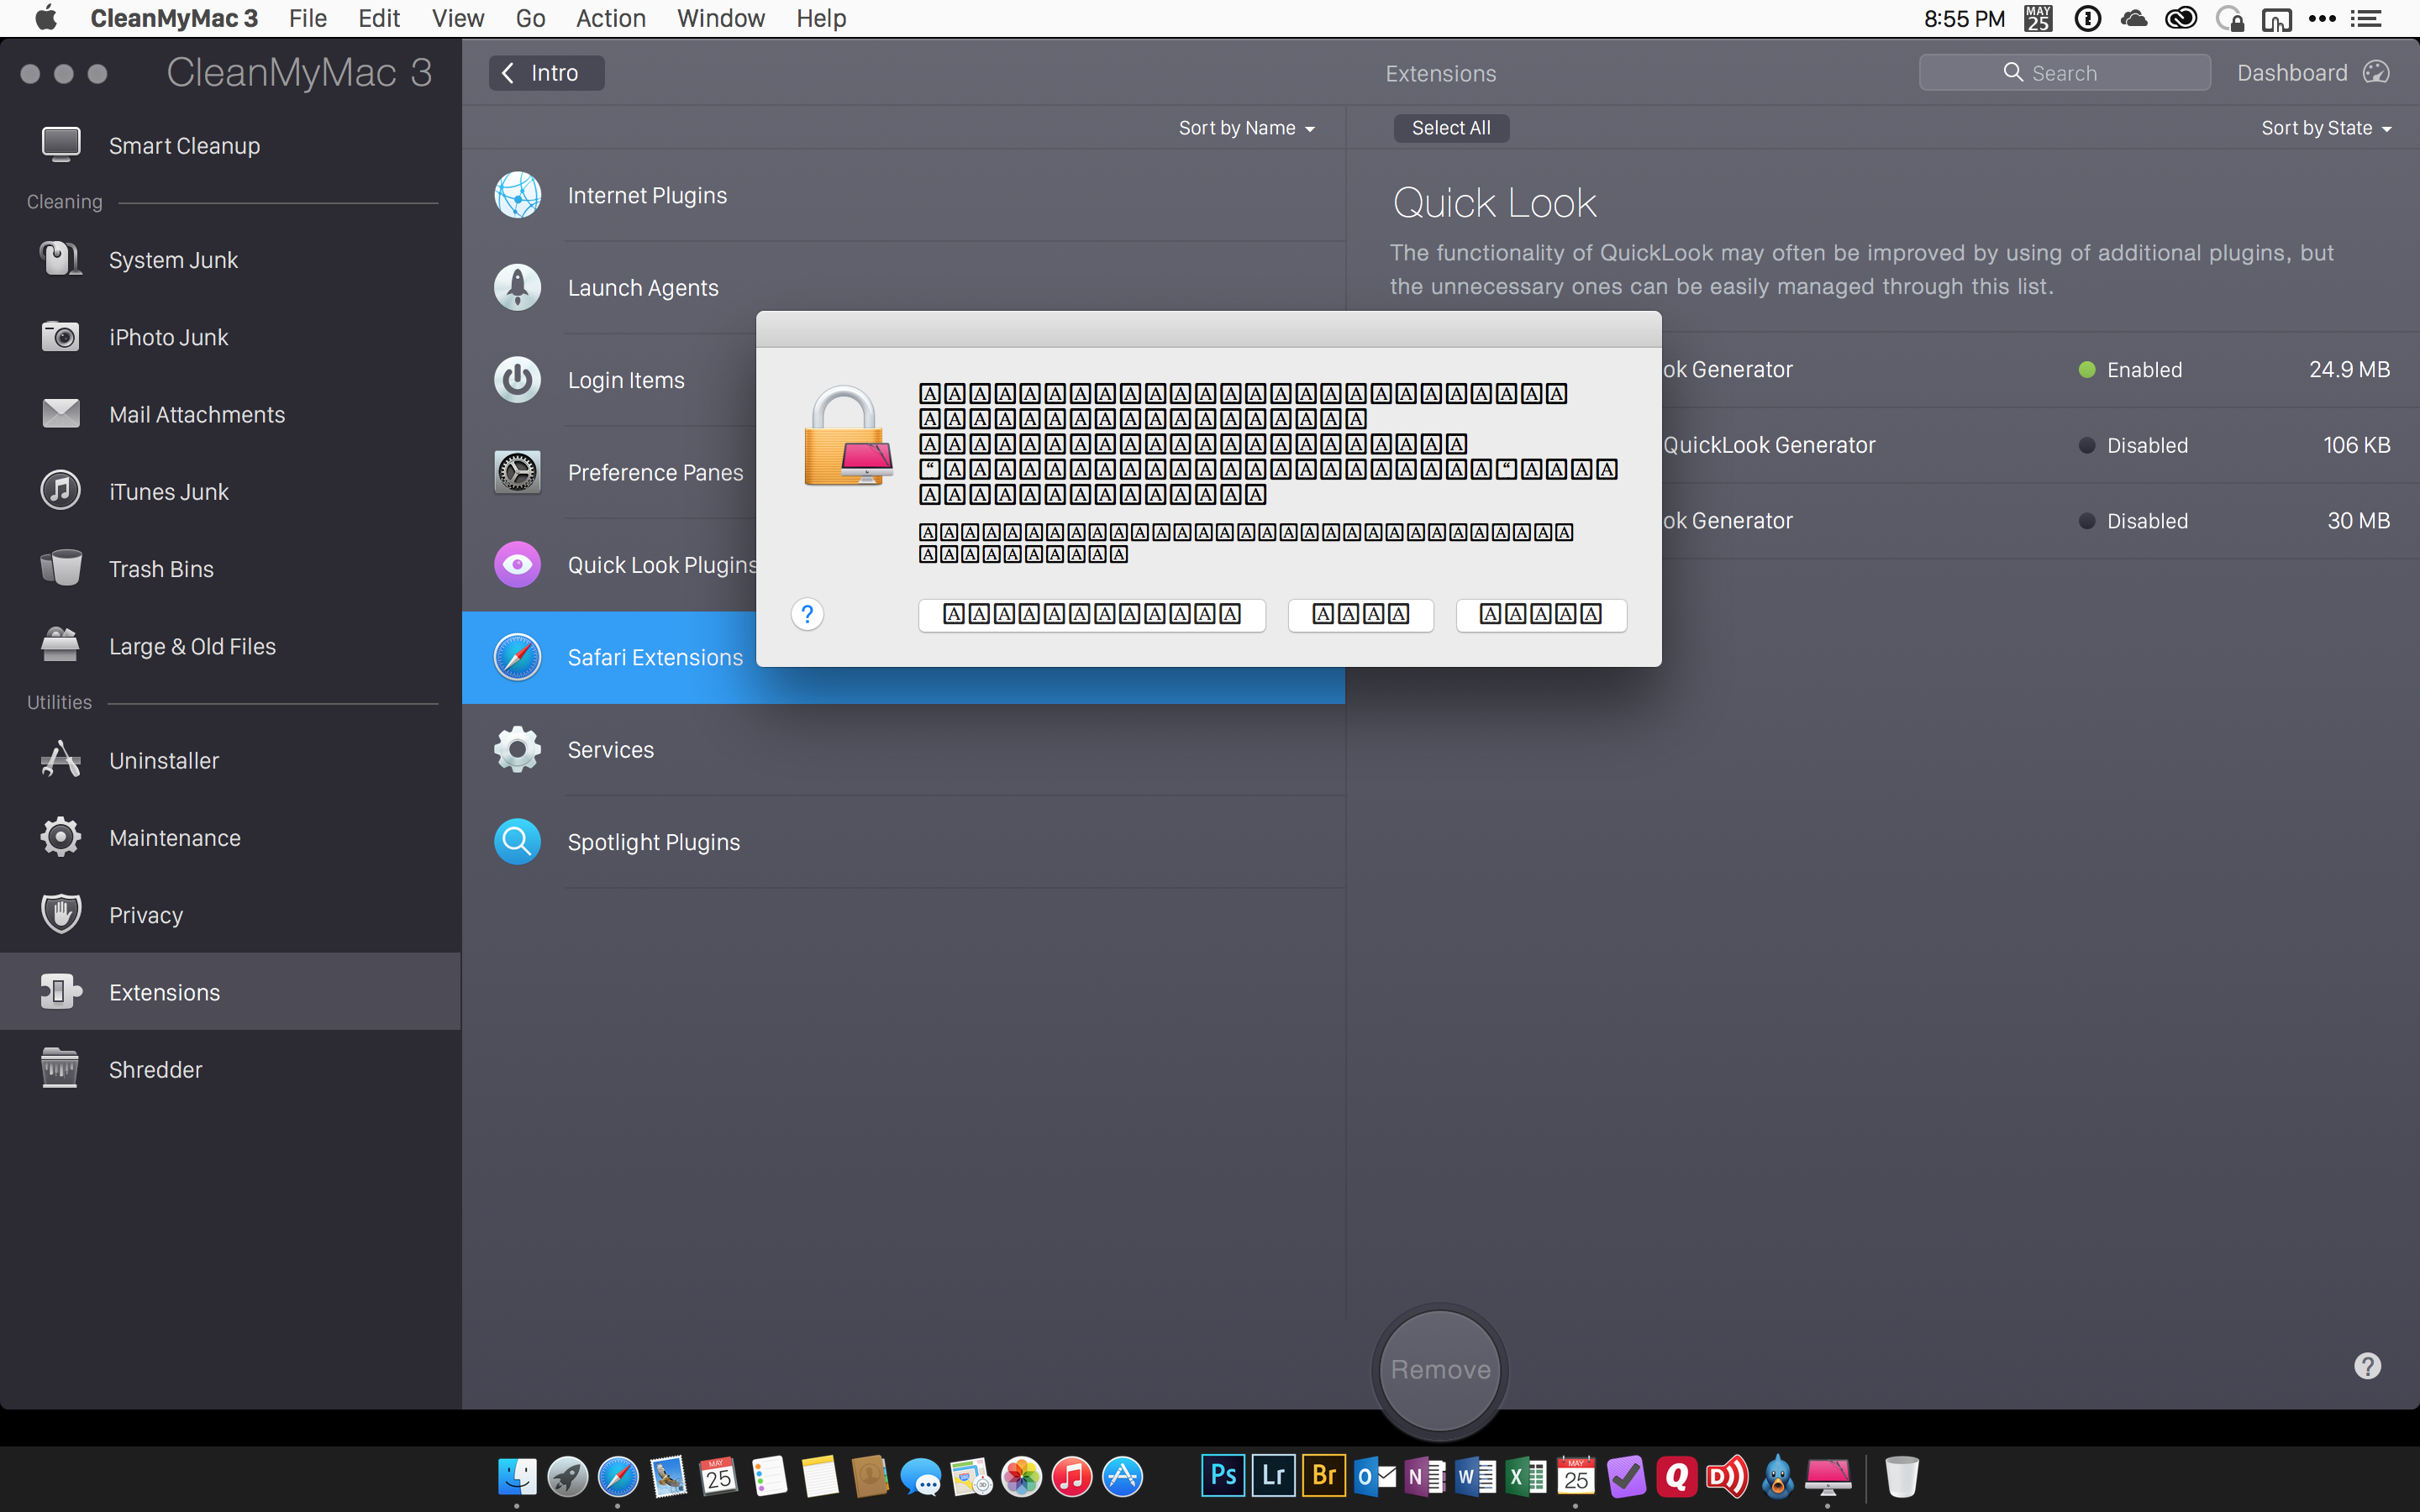2420x1512 pixels.
Task: Go back to Intro
Action: [x=546, y=73]
